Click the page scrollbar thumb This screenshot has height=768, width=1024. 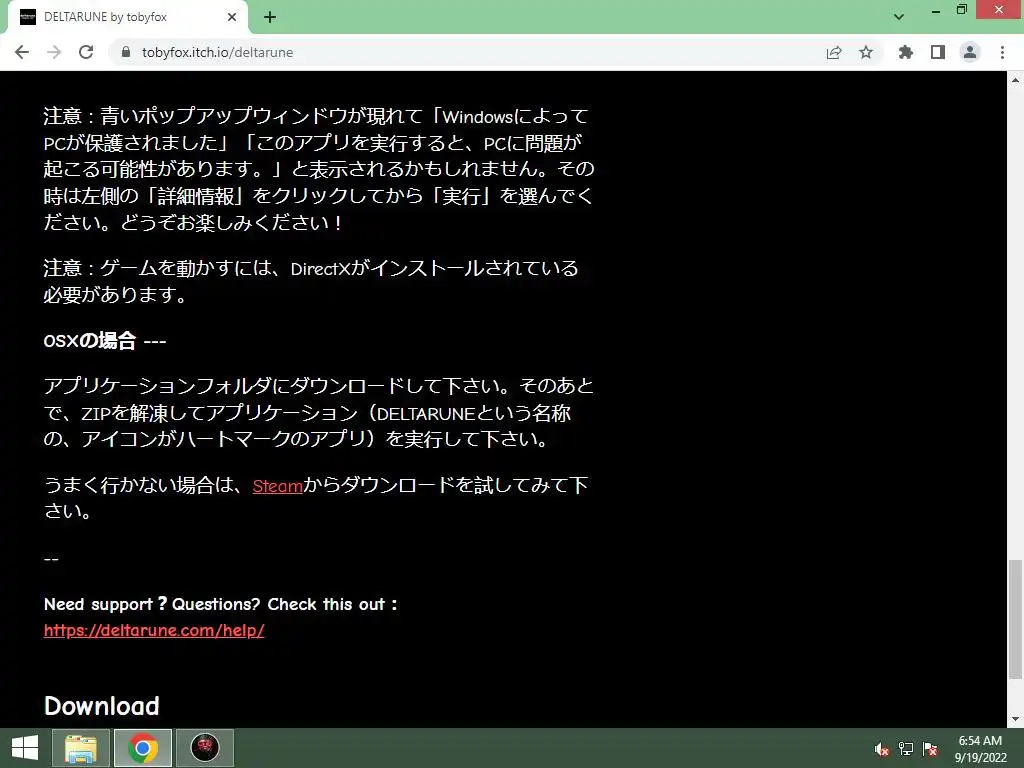click(1015, 619)
